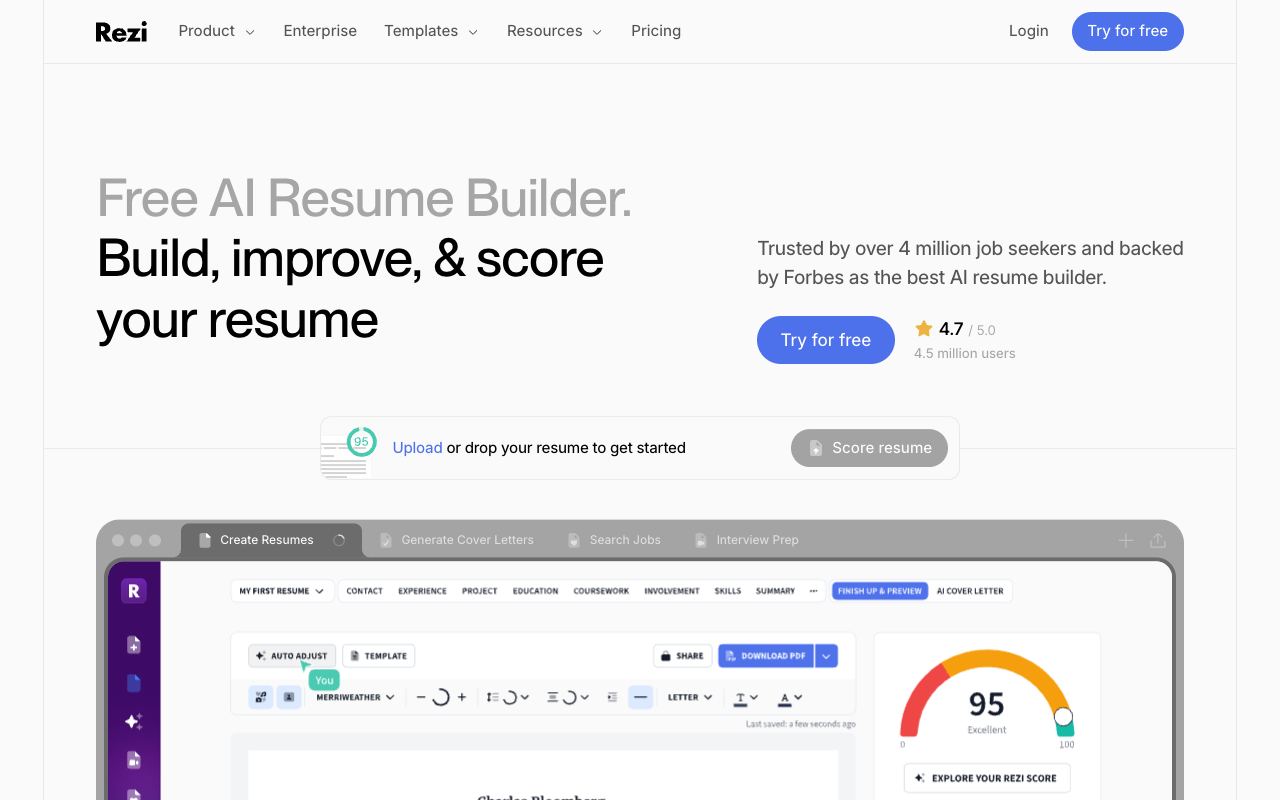This screenshot has height=800, width=1280.
Task: Select the Project section tab
Action: click(480, 591)
